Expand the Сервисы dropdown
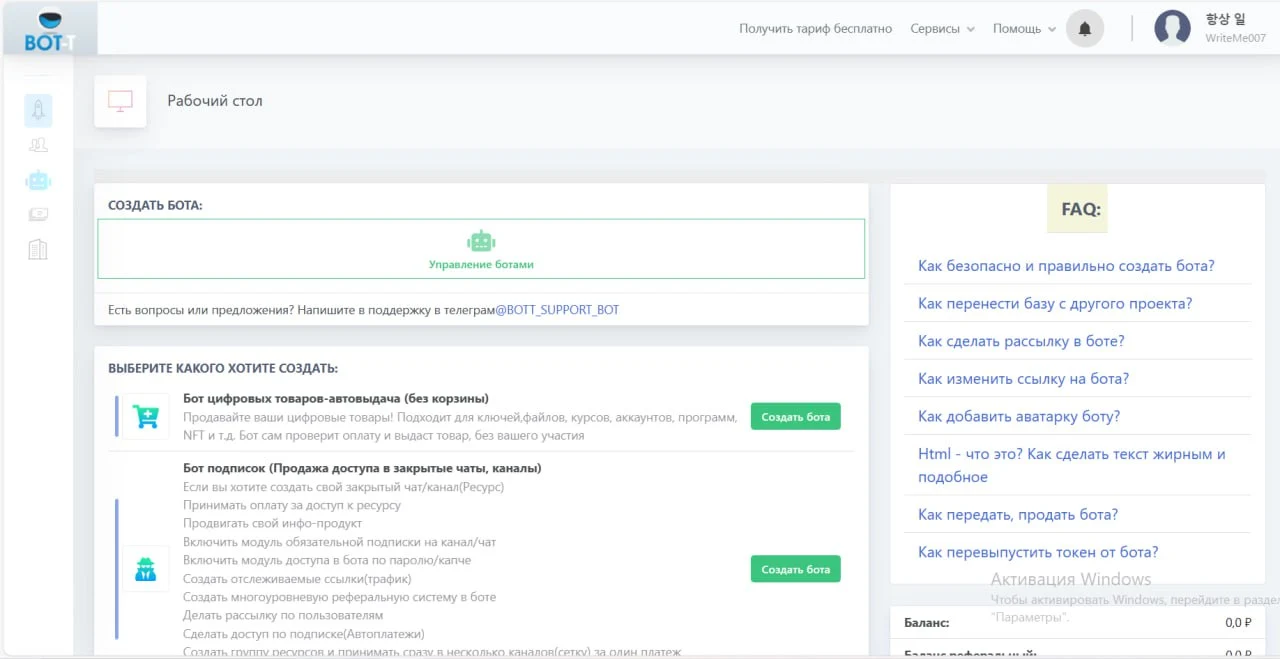The height and width of the screenshot is (659, 1280). 942,29
